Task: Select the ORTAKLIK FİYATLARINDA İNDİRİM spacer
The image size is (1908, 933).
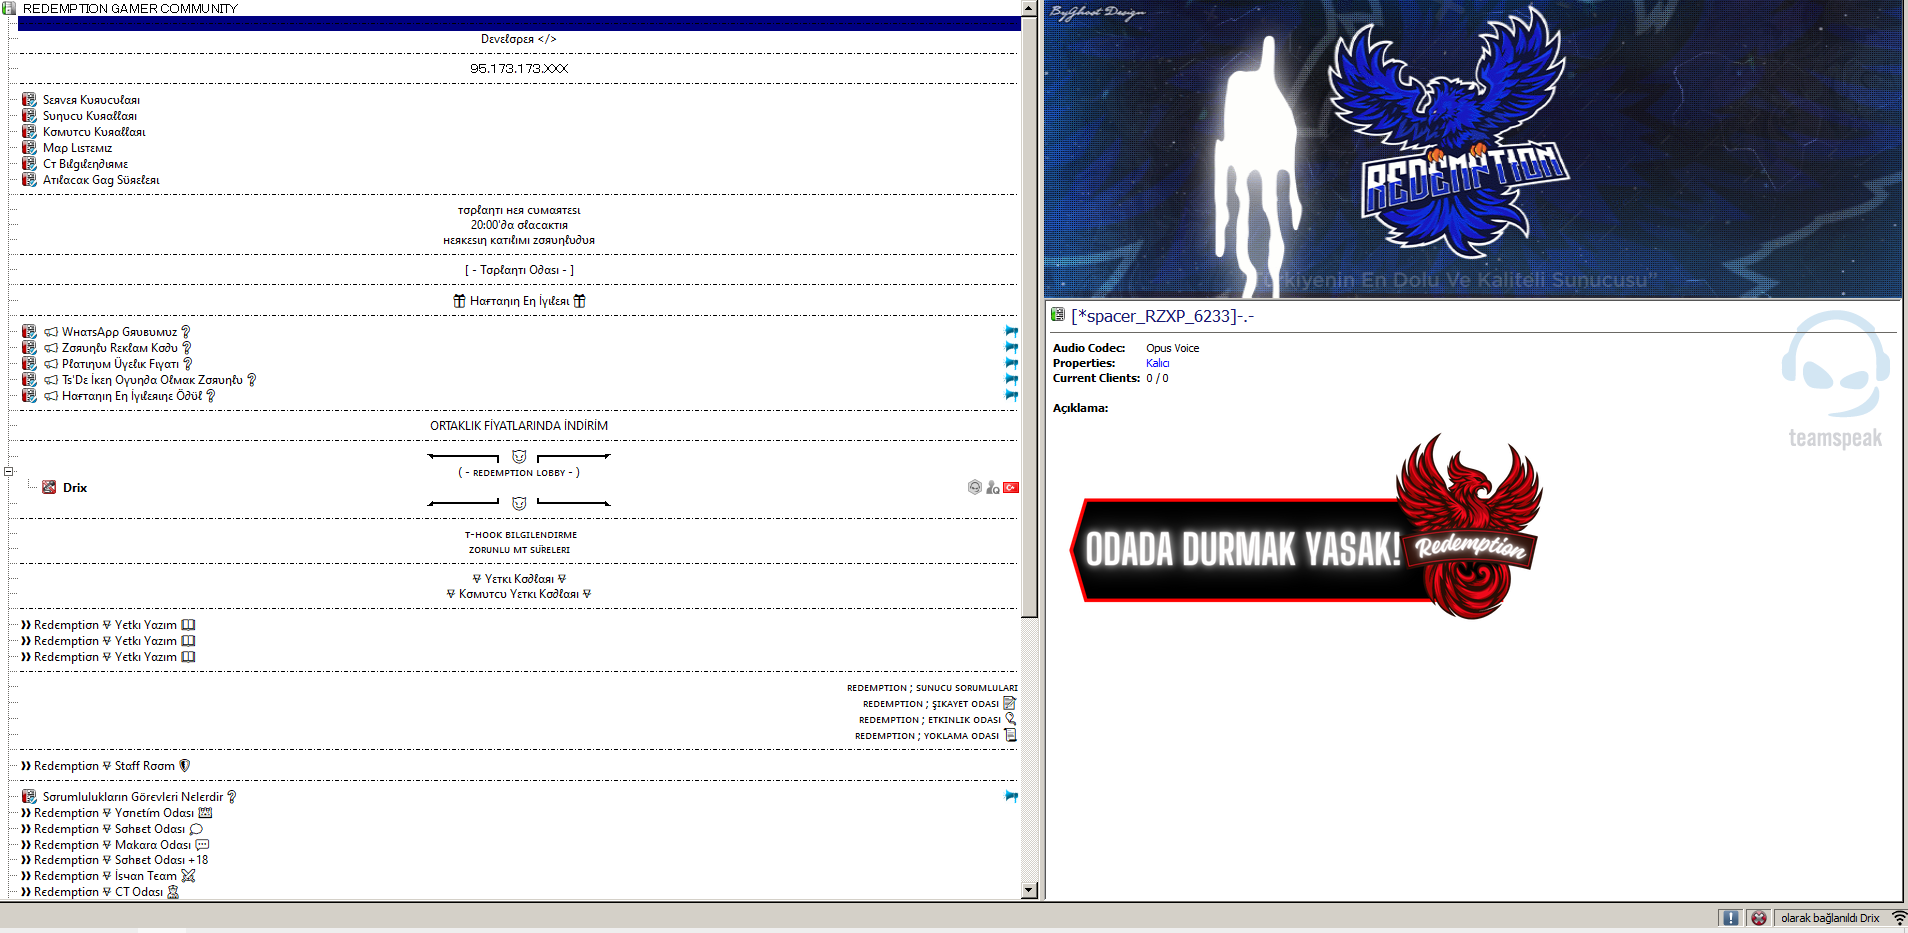Action: pyautogui.click(x=519, y=426)
